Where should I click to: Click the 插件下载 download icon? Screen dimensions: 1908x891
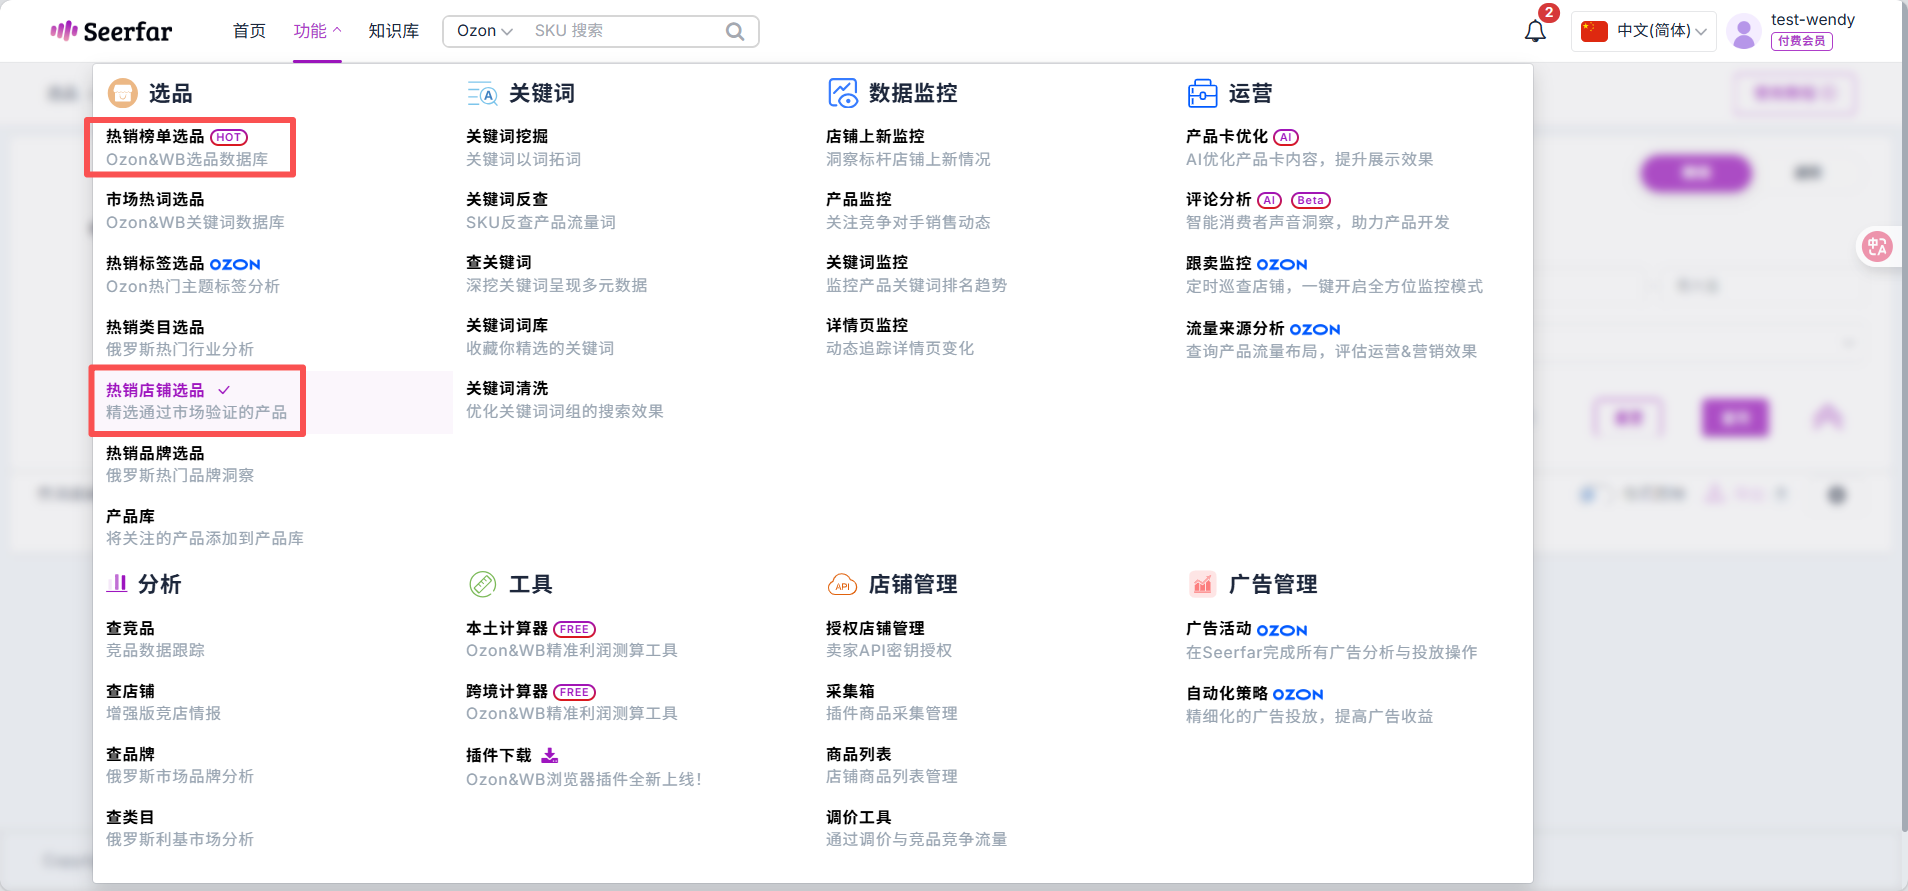coord(550,755)
